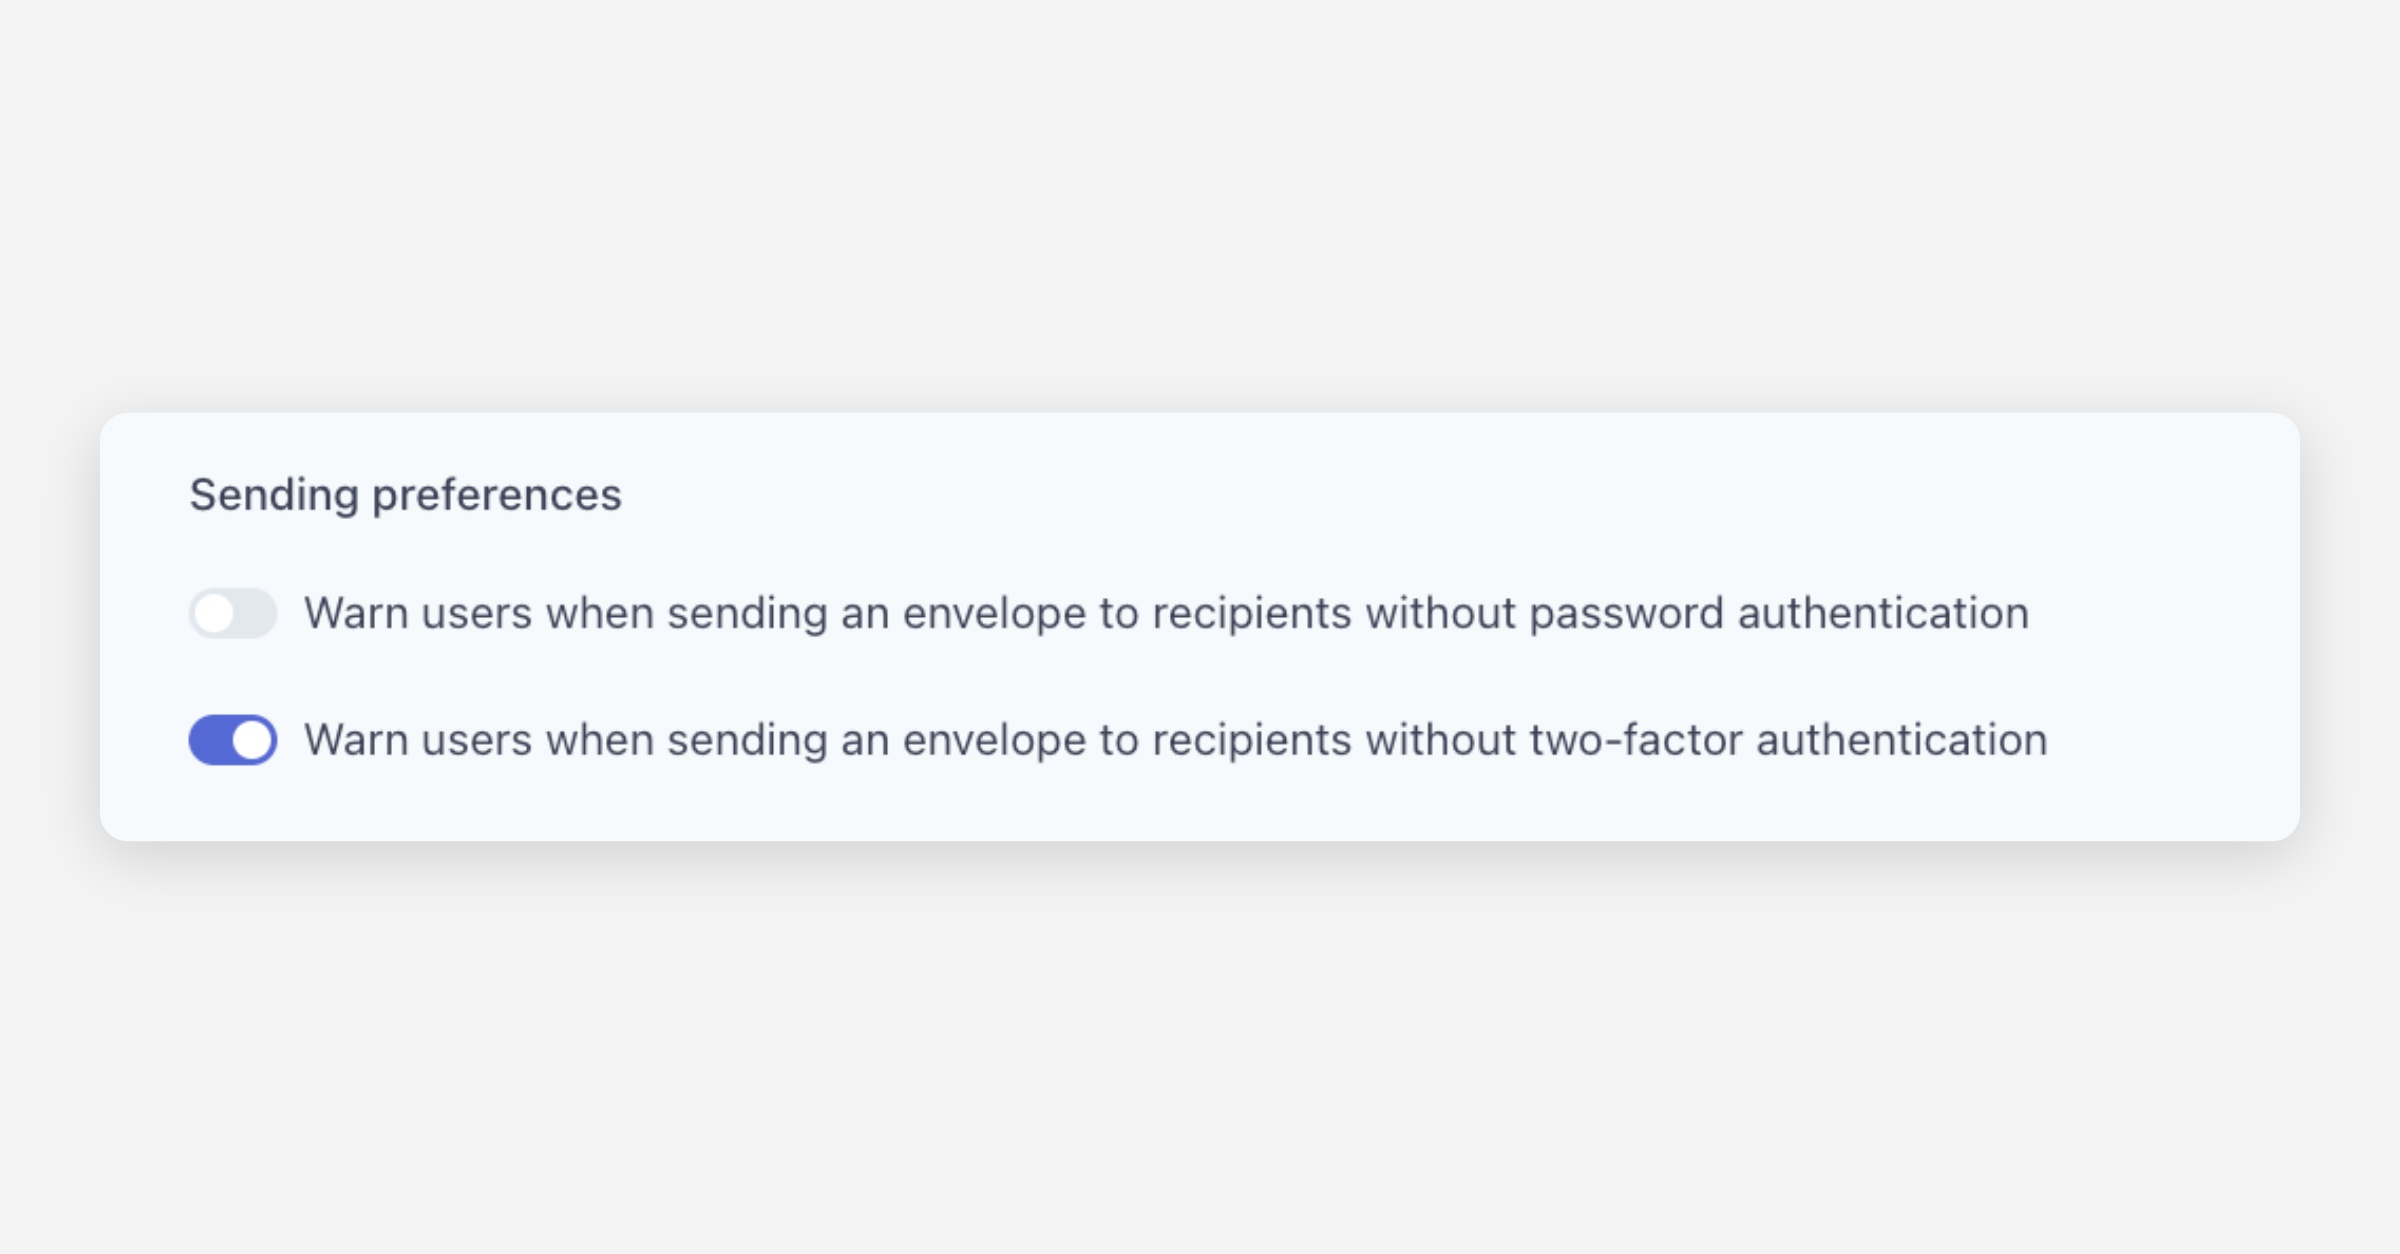Image resolution: width=2400 pixels, height=1254 pixels.
Task: Turn off the blue switch in Sending preferences
Action: click(x=233, y=740)
